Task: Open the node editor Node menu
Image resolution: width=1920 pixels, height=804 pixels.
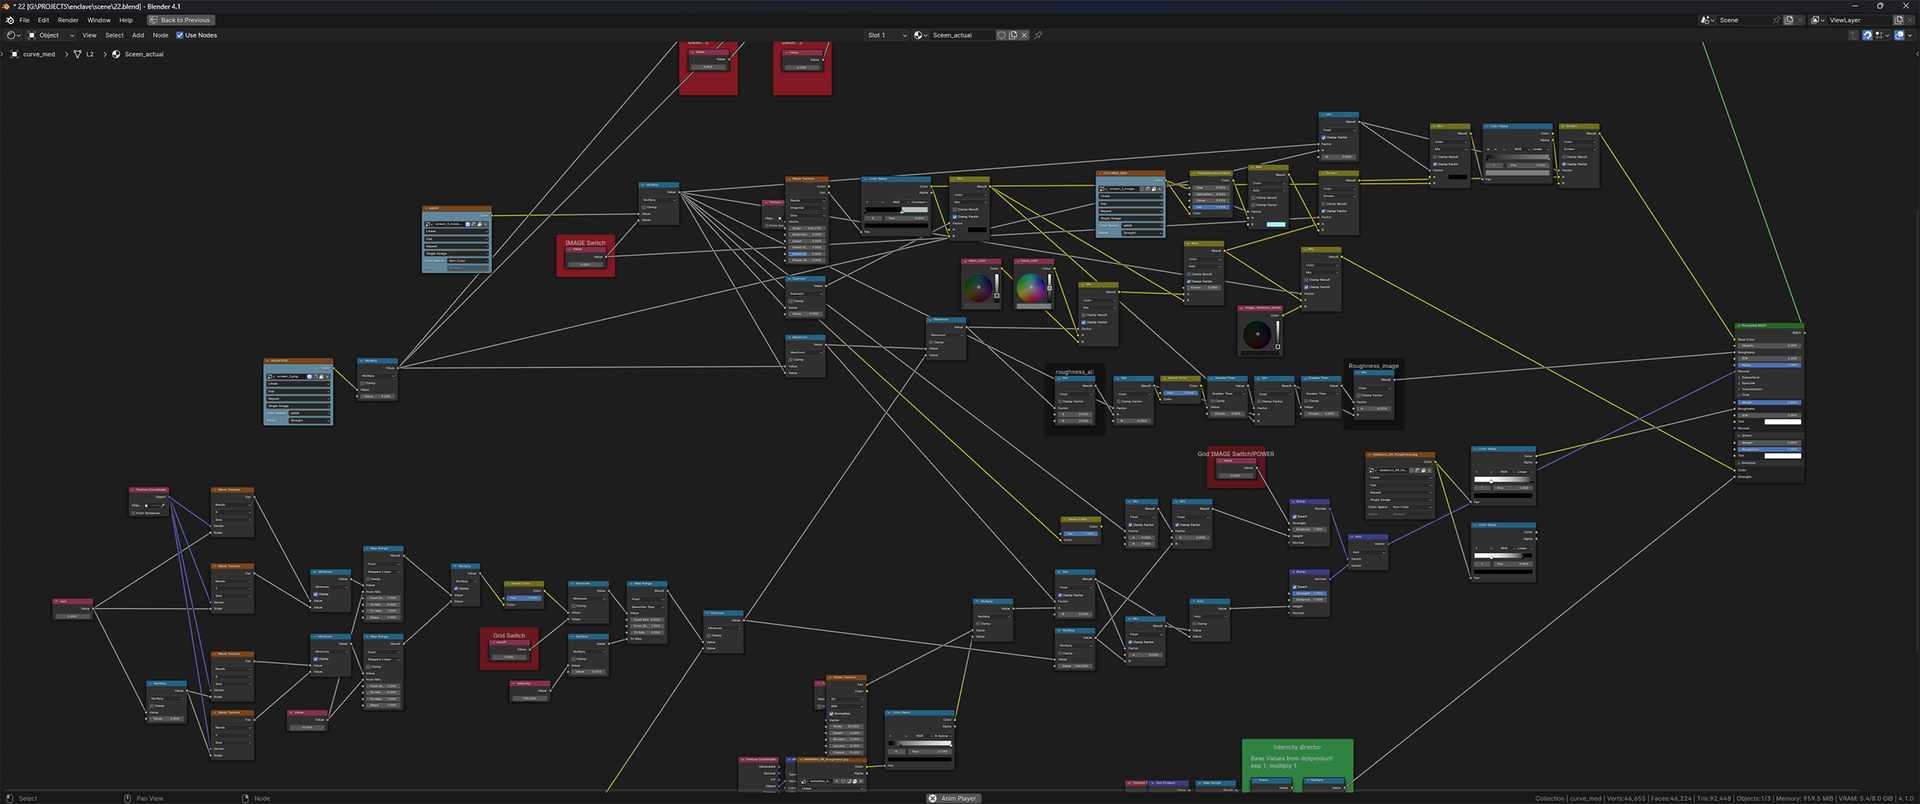Action: pos(160,35)
